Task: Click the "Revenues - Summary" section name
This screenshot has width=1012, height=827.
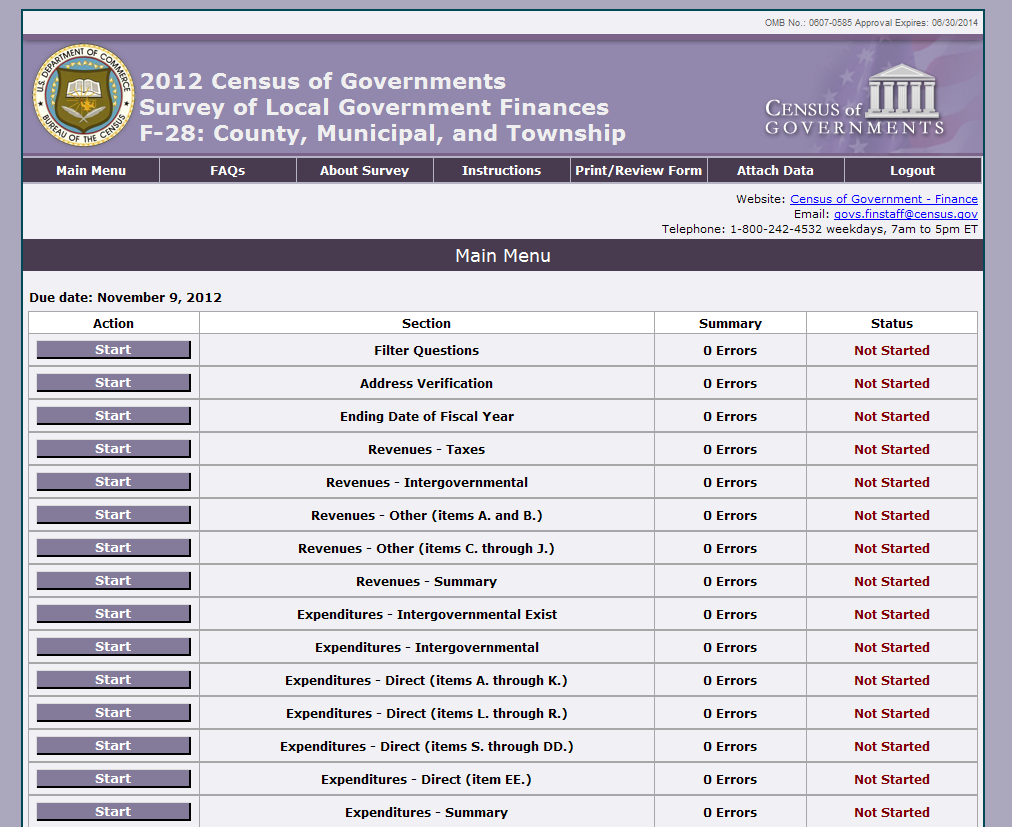Action: click(x=427, y=582)
